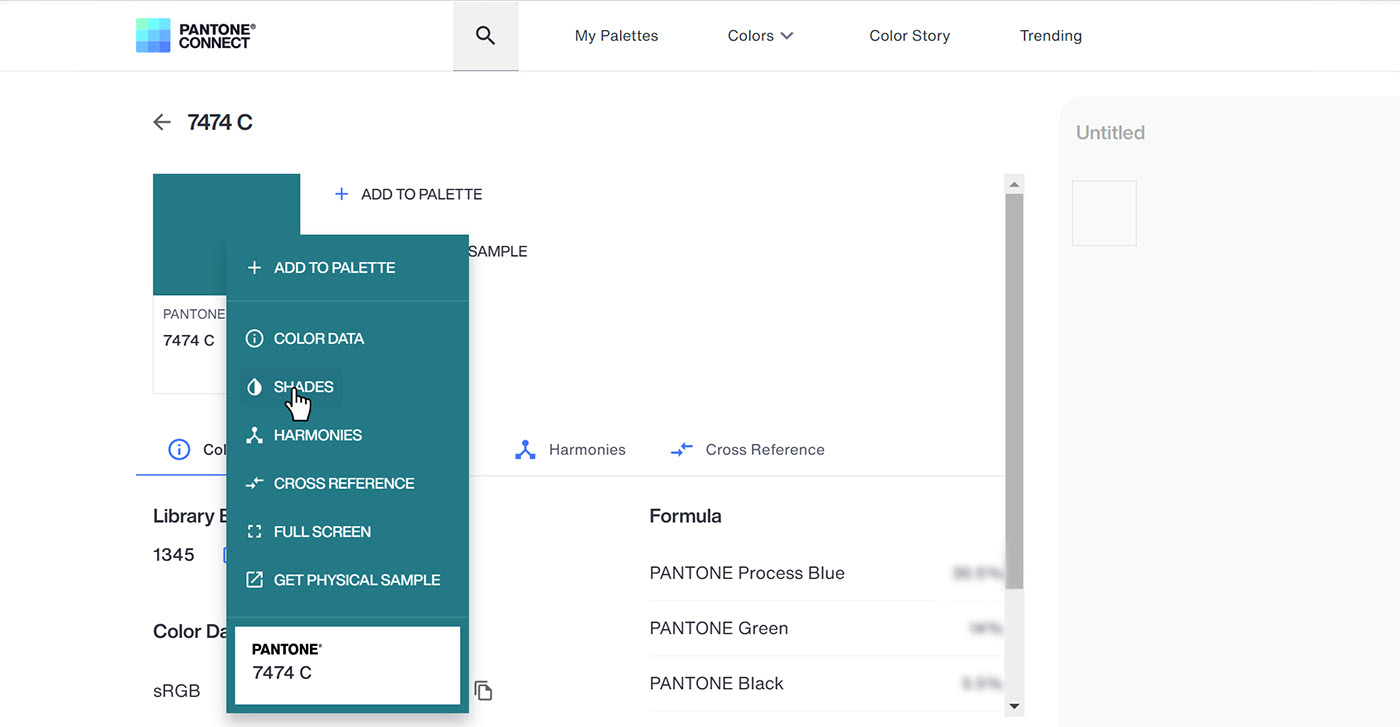
Task: Choose Harmonies in the teal context menu
Action: click(317, 435)
